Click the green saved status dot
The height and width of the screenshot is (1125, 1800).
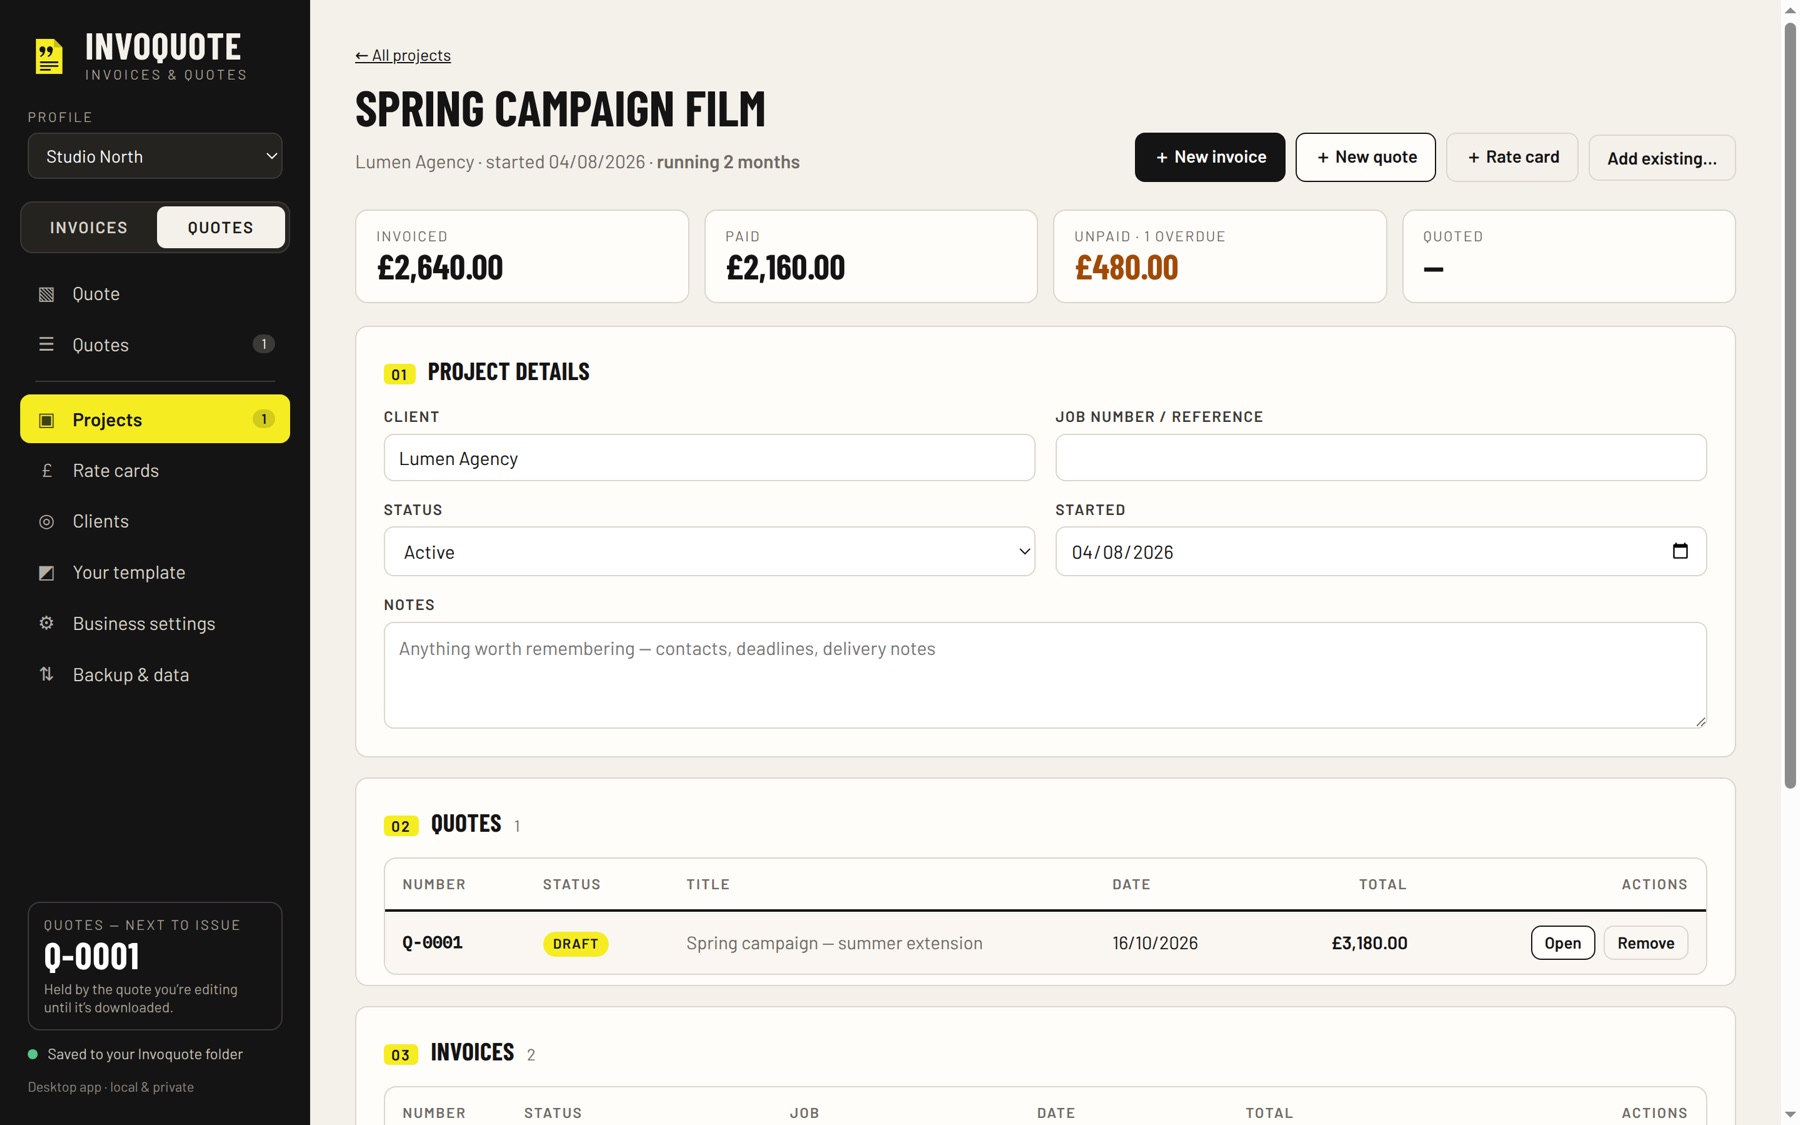(33, 1054)
